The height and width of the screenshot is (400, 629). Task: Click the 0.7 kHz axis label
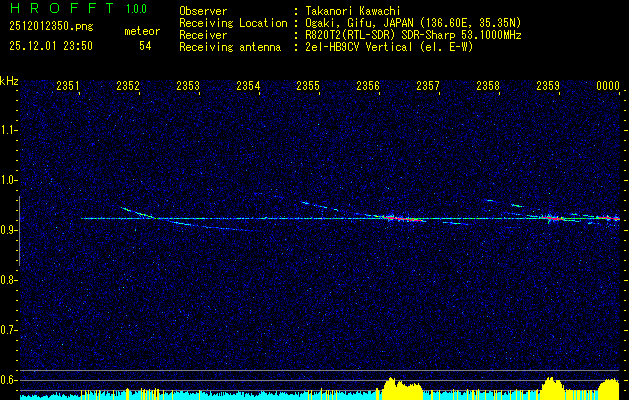coord(8,330)
